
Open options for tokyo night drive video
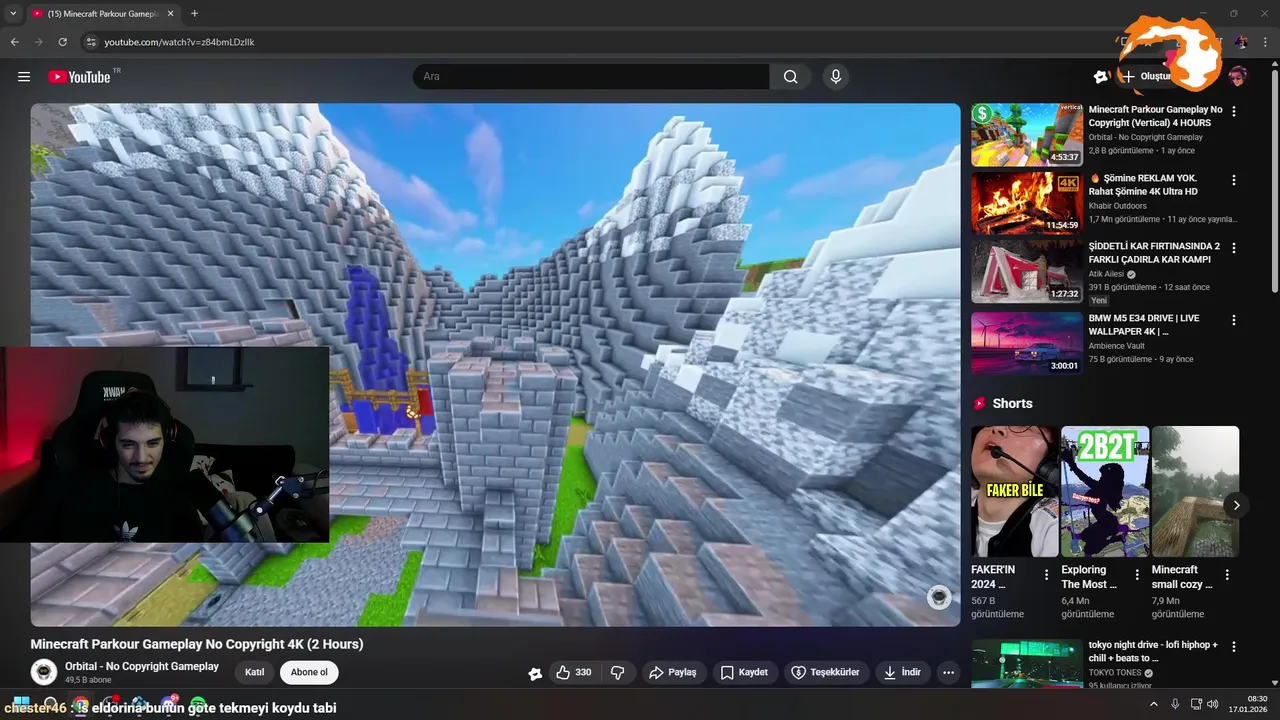pyautogui.click(x=1234, y=648)
